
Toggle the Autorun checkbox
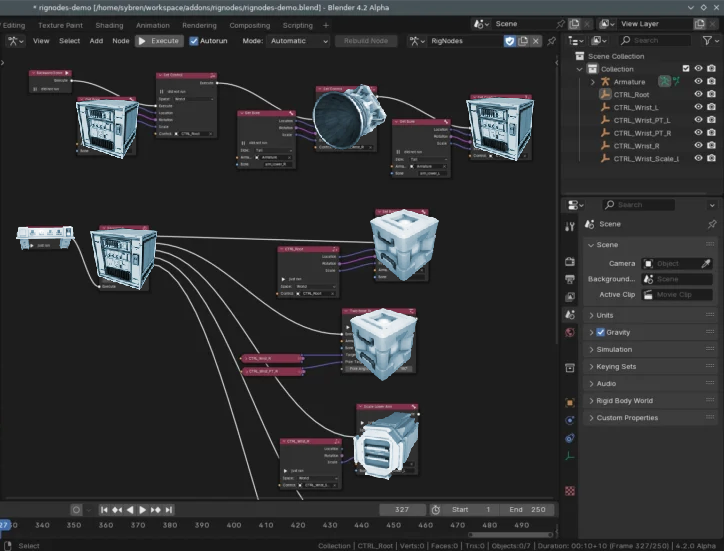coord(194,41)
